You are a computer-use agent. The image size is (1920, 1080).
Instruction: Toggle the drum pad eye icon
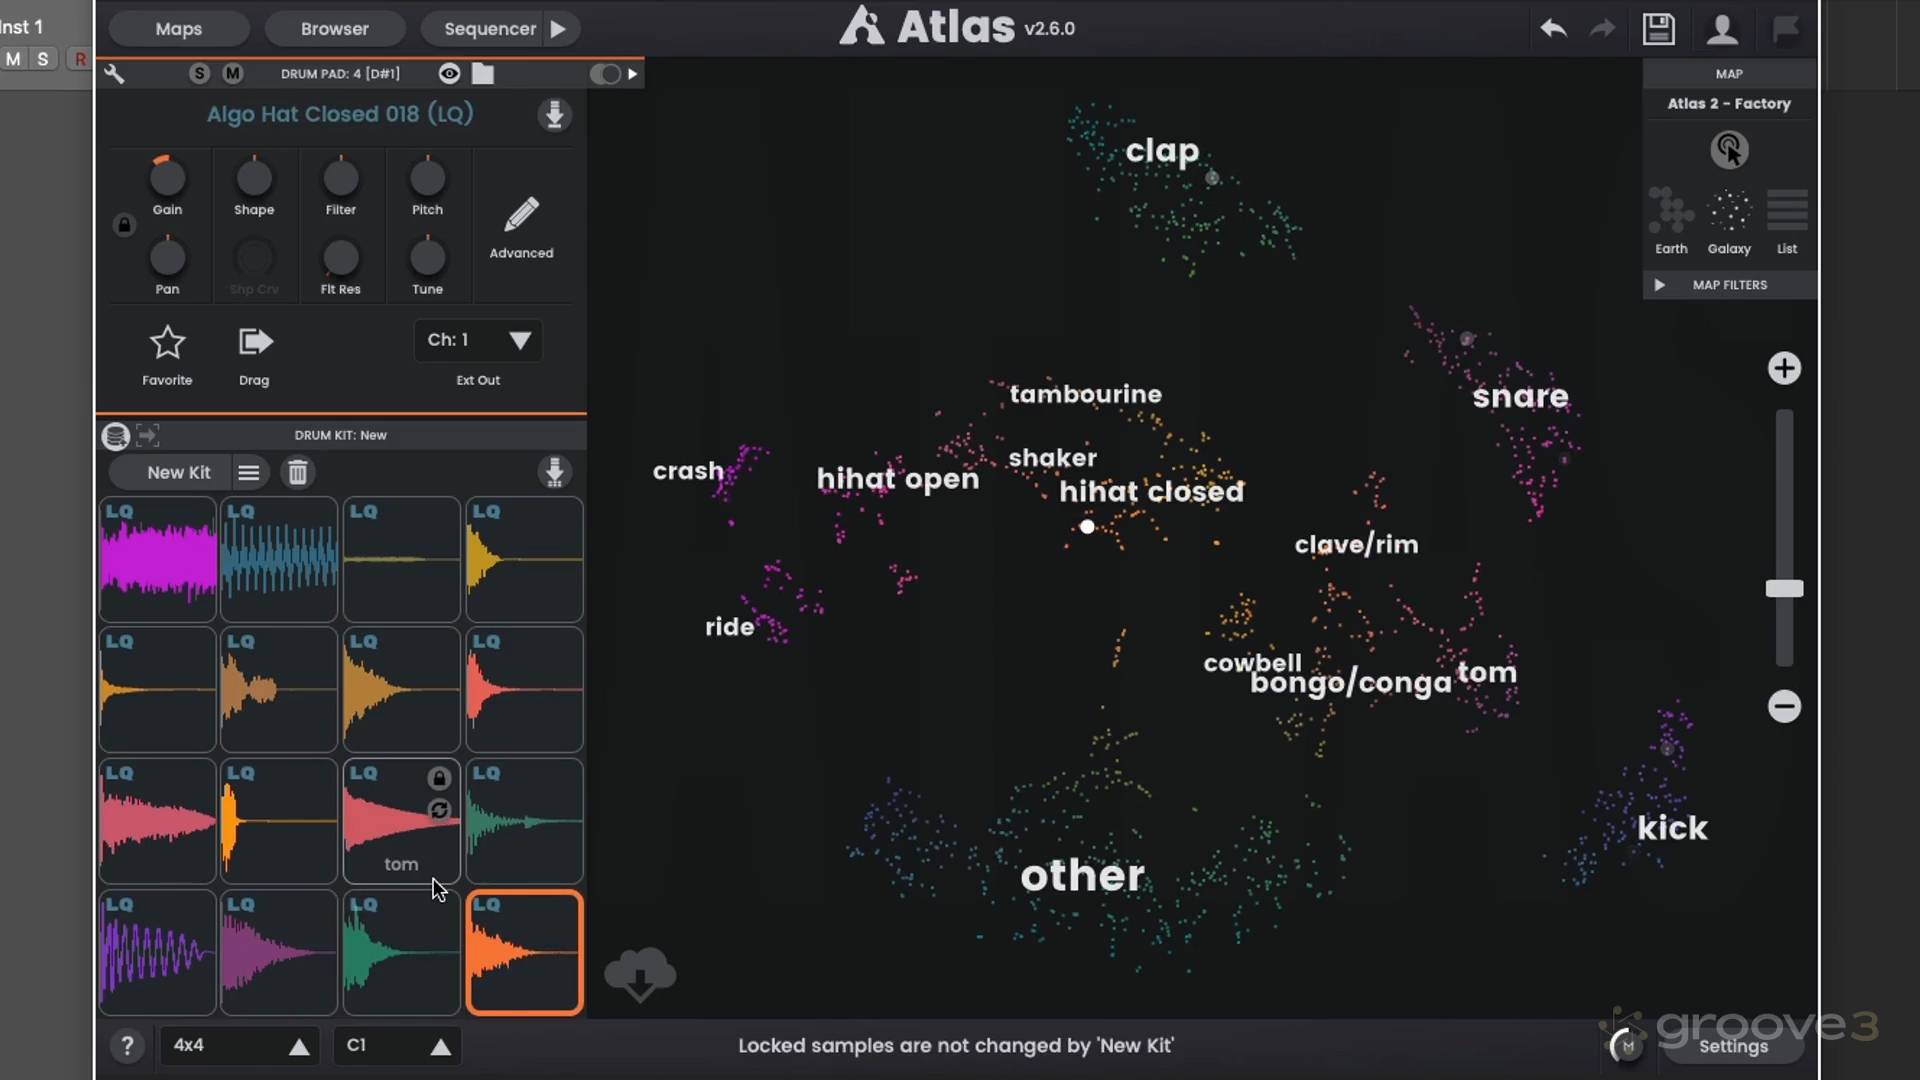449,73
